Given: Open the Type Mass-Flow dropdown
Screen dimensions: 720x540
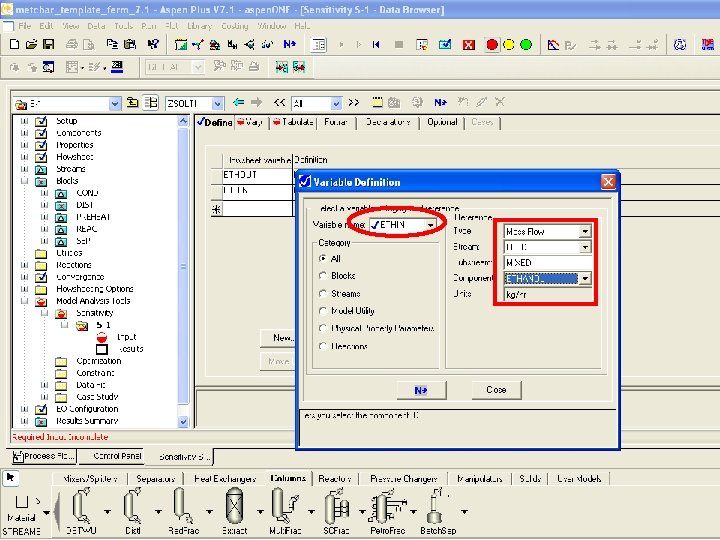Looking at the screenshot, I should [x=585, y=231].
